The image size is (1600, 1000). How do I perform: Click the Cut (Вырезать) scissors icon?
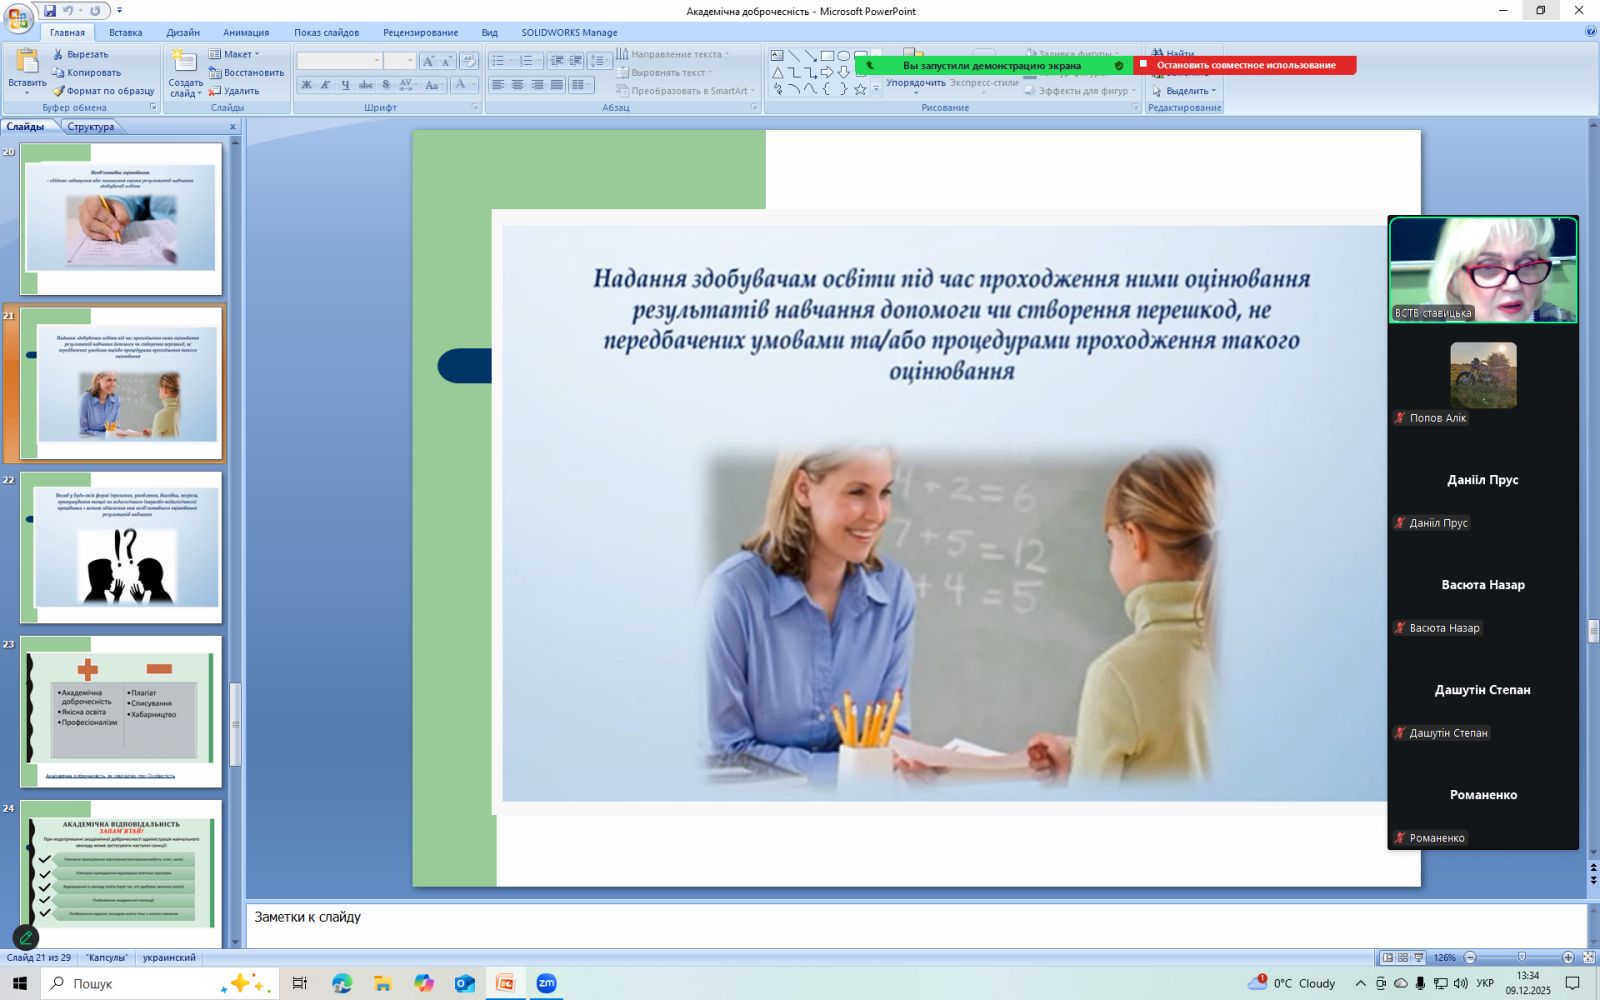pos(58,54)
